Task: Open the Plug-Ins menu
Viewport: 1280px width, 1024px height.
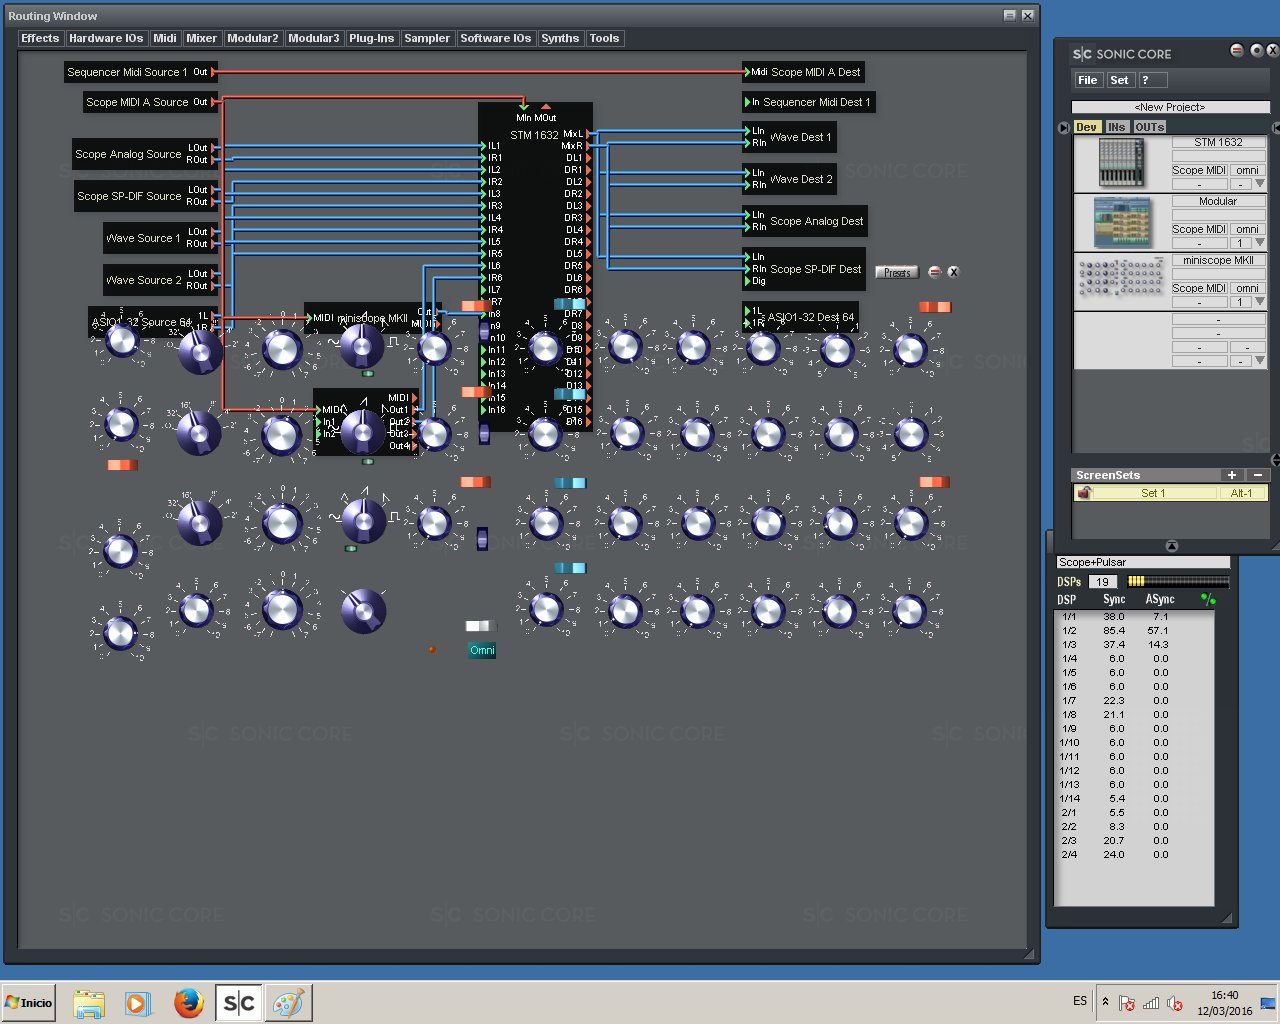Action: coord(371,38)
